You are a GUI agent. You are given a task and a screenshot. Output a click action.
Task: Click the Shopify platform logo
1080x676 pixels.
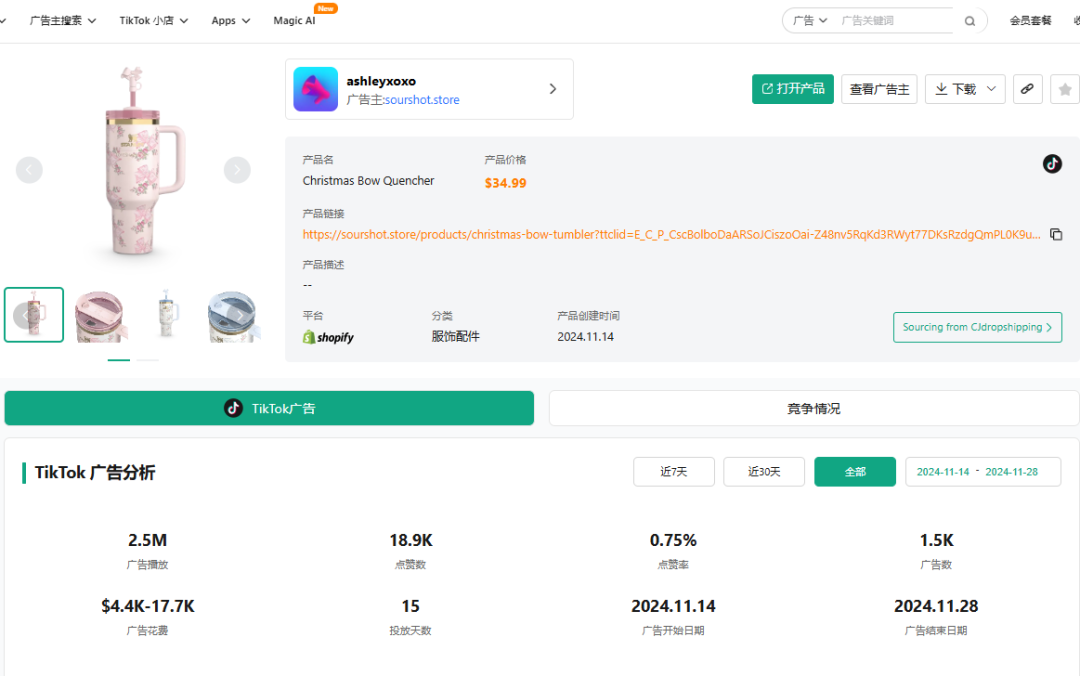[x=328, y=337]
